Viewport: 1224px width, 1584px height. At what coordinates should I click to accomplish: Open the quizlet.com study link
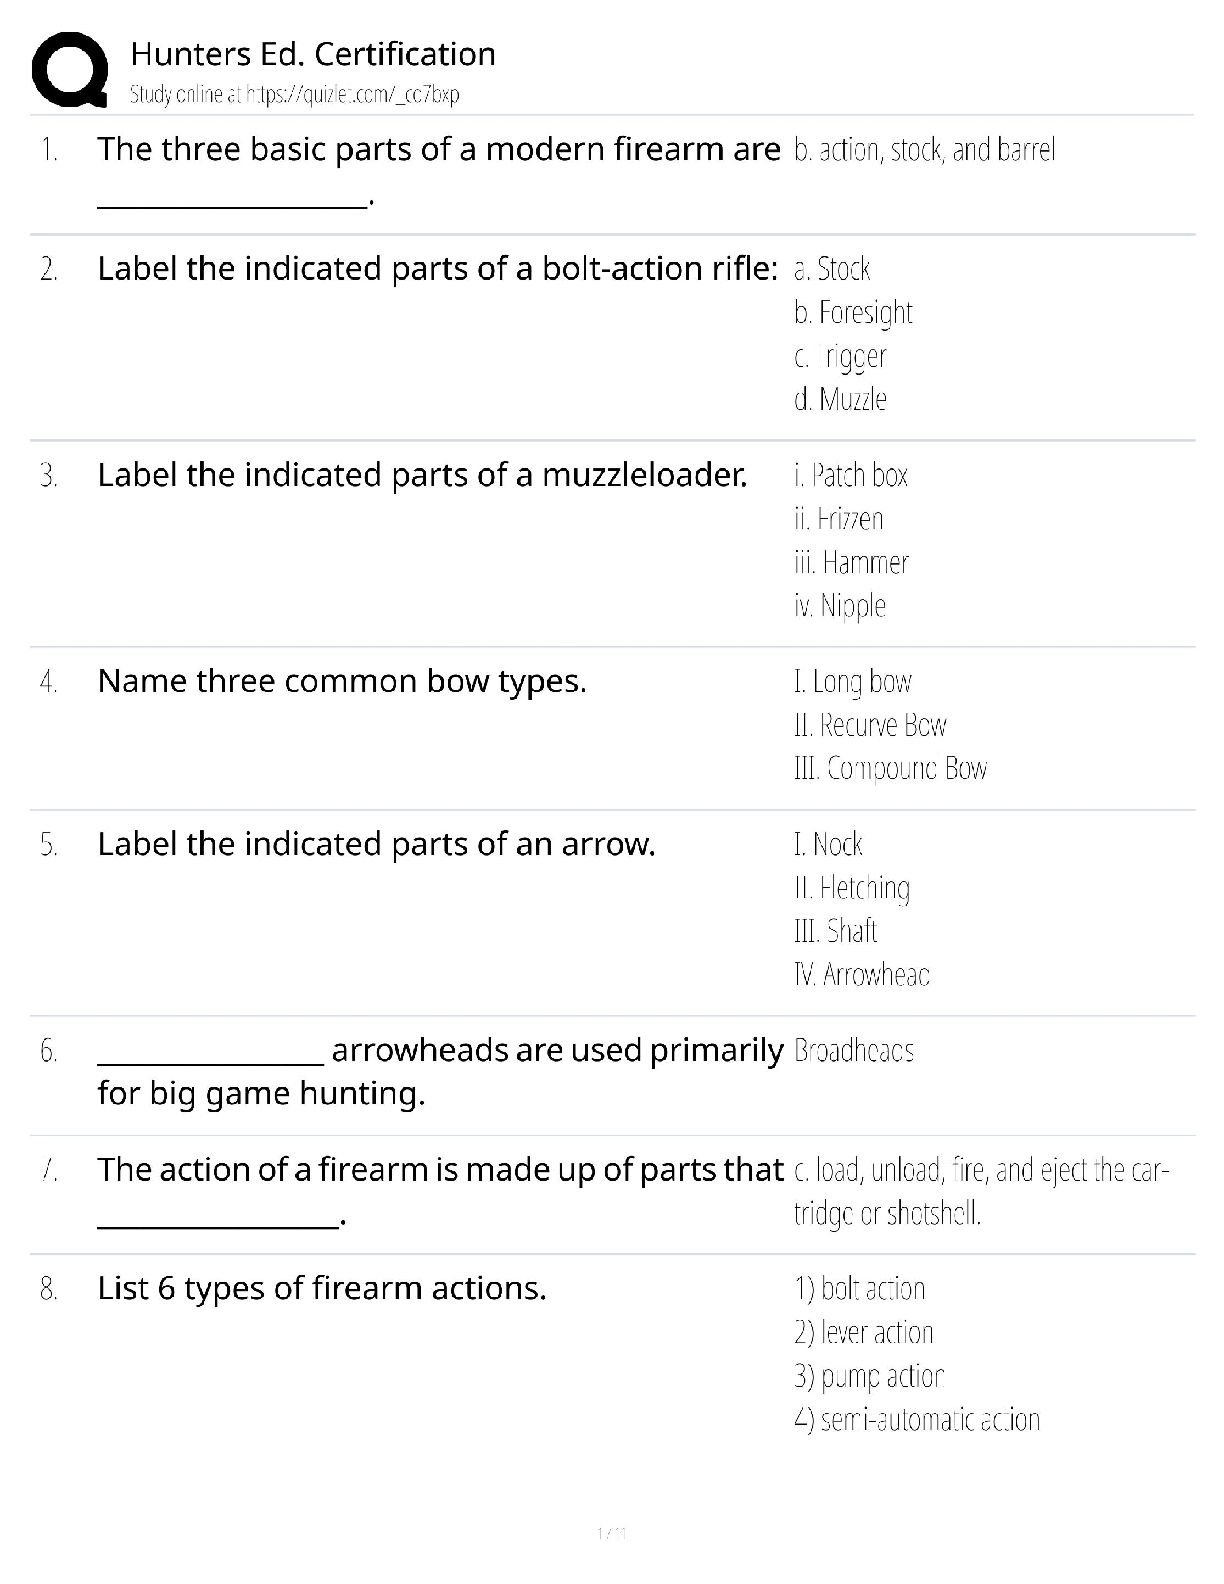coord(294,95)
